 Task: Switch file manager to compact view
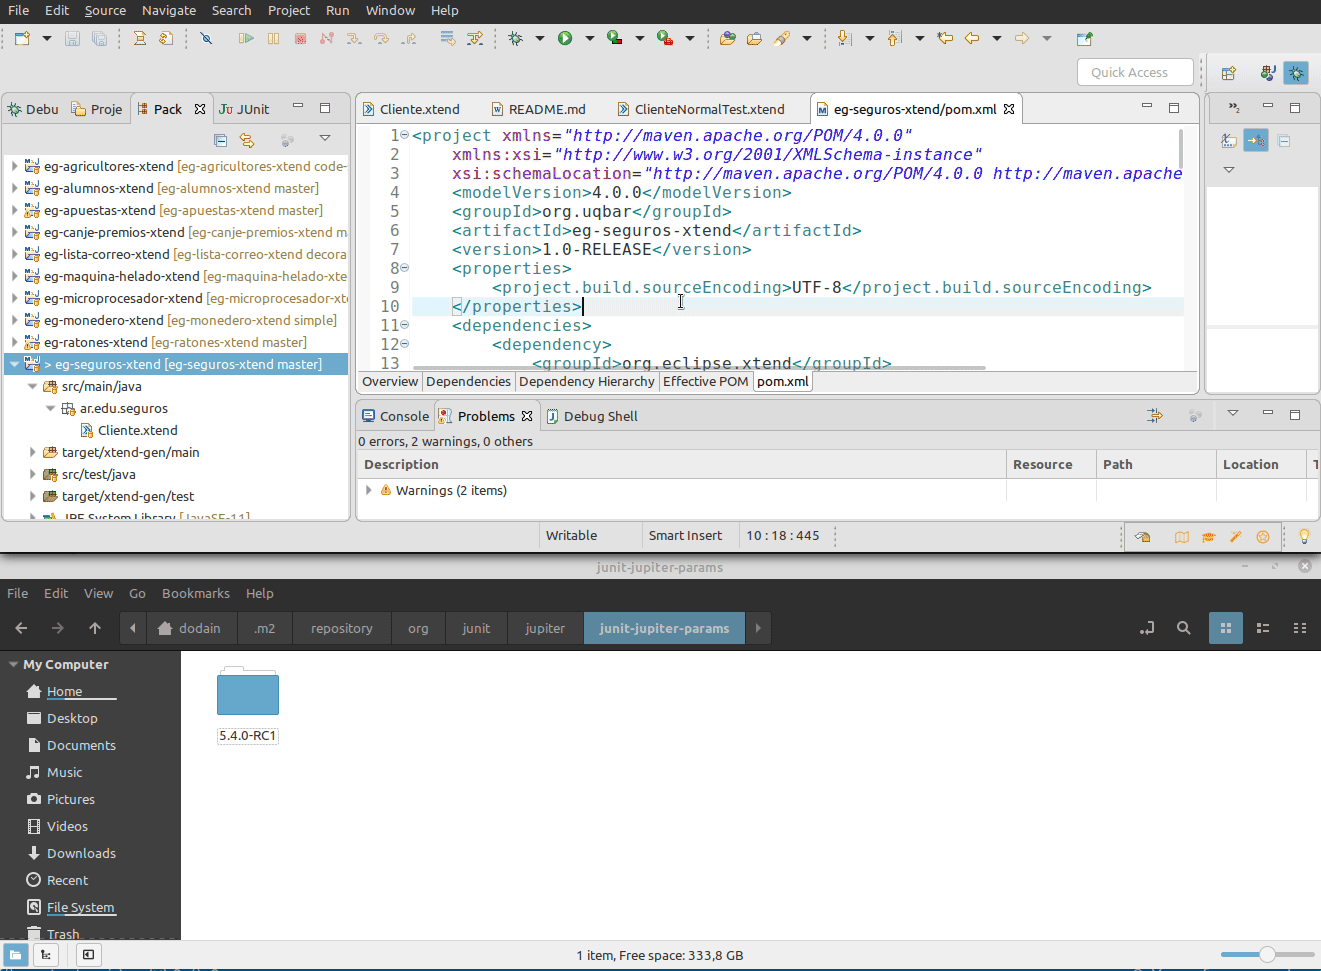(x=1300, y=628)
